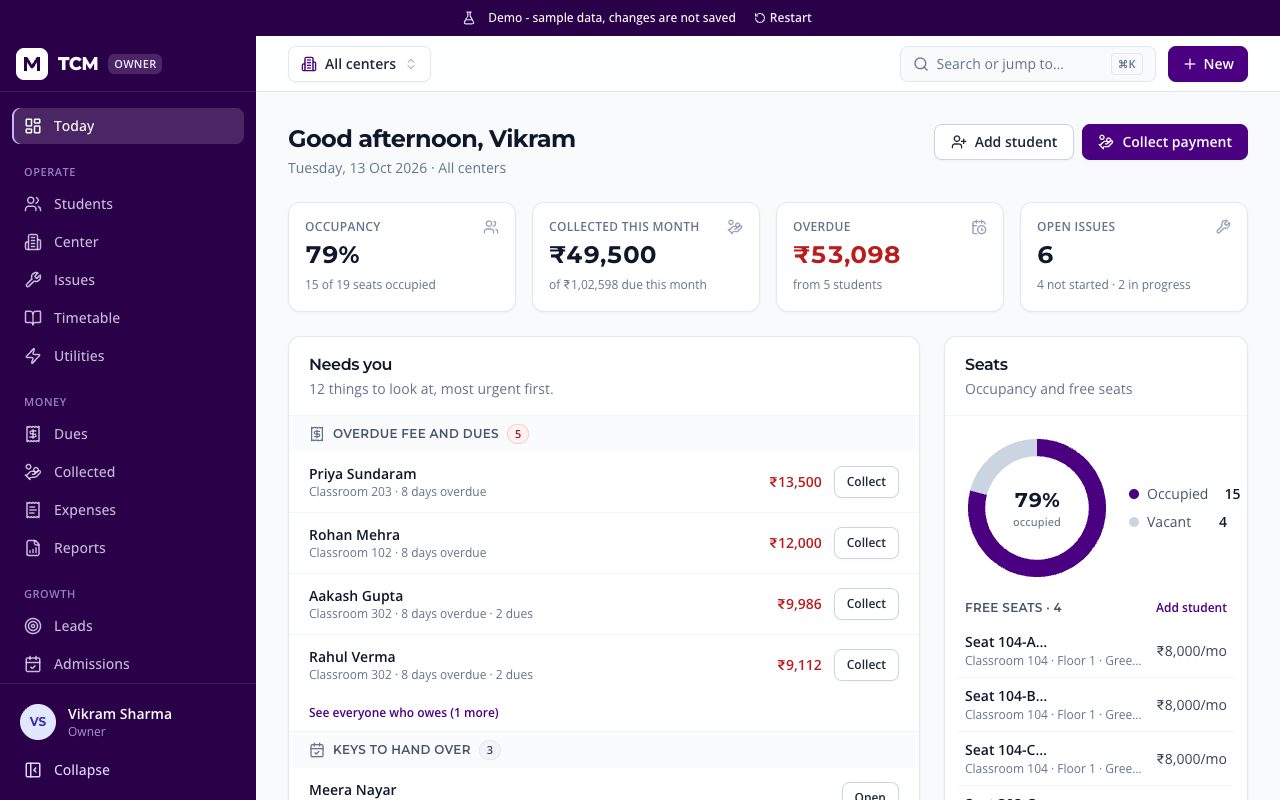Click Vikram Sharma profile avatar
The width and height of the screenshot is (1280, 800).
(x=38, y=722)
